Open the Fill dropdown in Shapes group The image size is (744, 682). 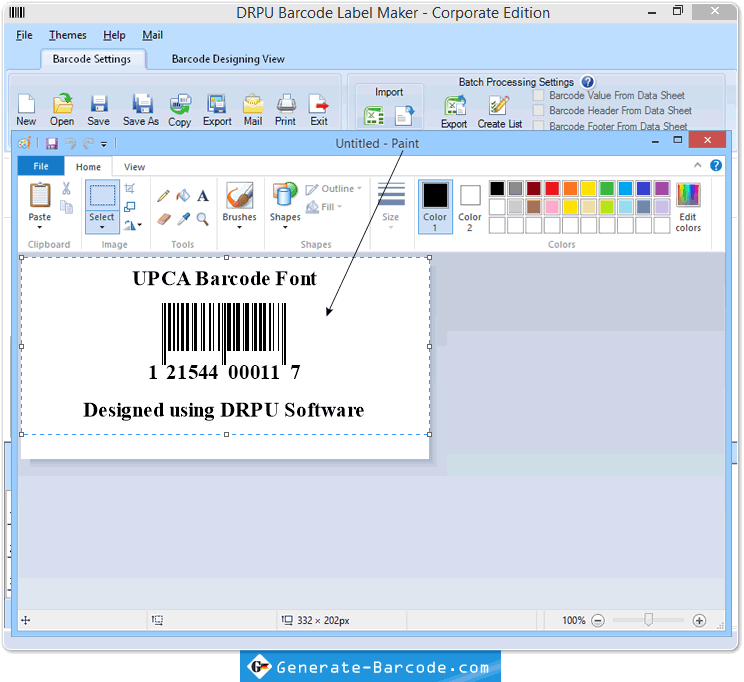point(324,207)
